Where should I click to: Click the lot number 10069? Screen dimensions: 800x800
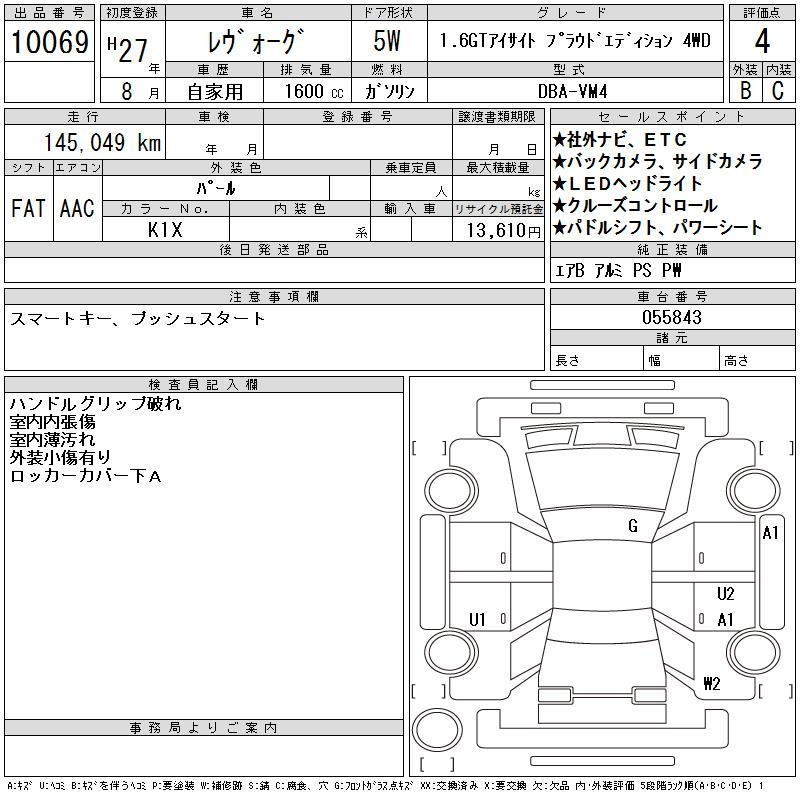[x=49, y=43]
